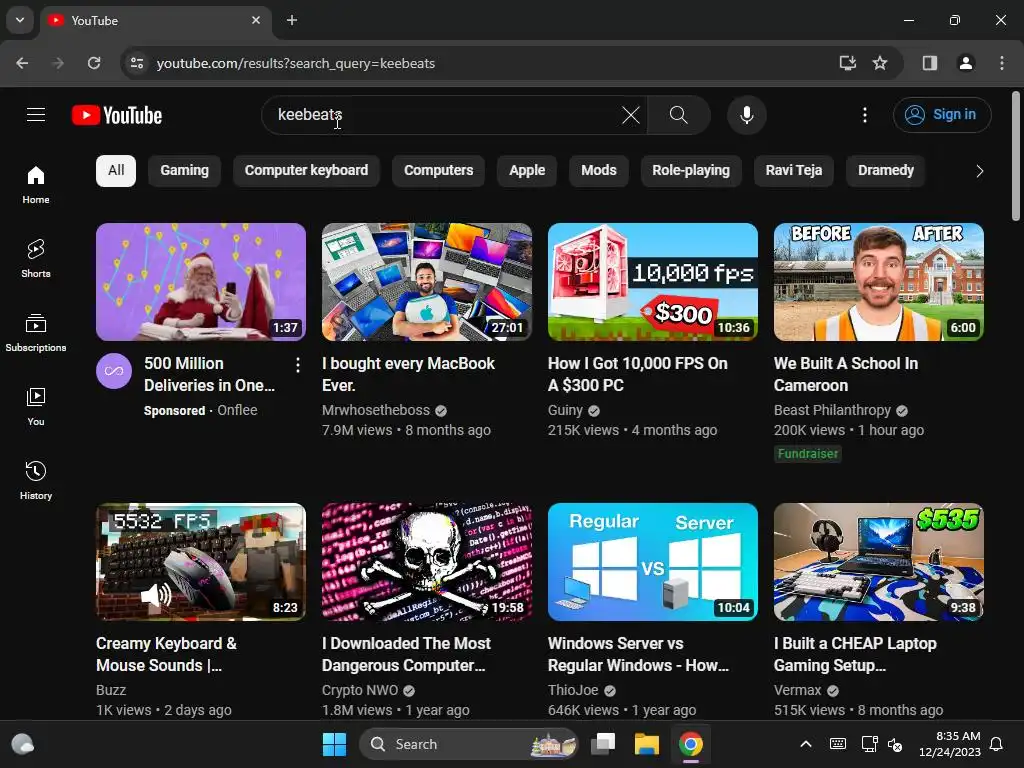Select the Ravi Teja filter chip

[793, 170]
